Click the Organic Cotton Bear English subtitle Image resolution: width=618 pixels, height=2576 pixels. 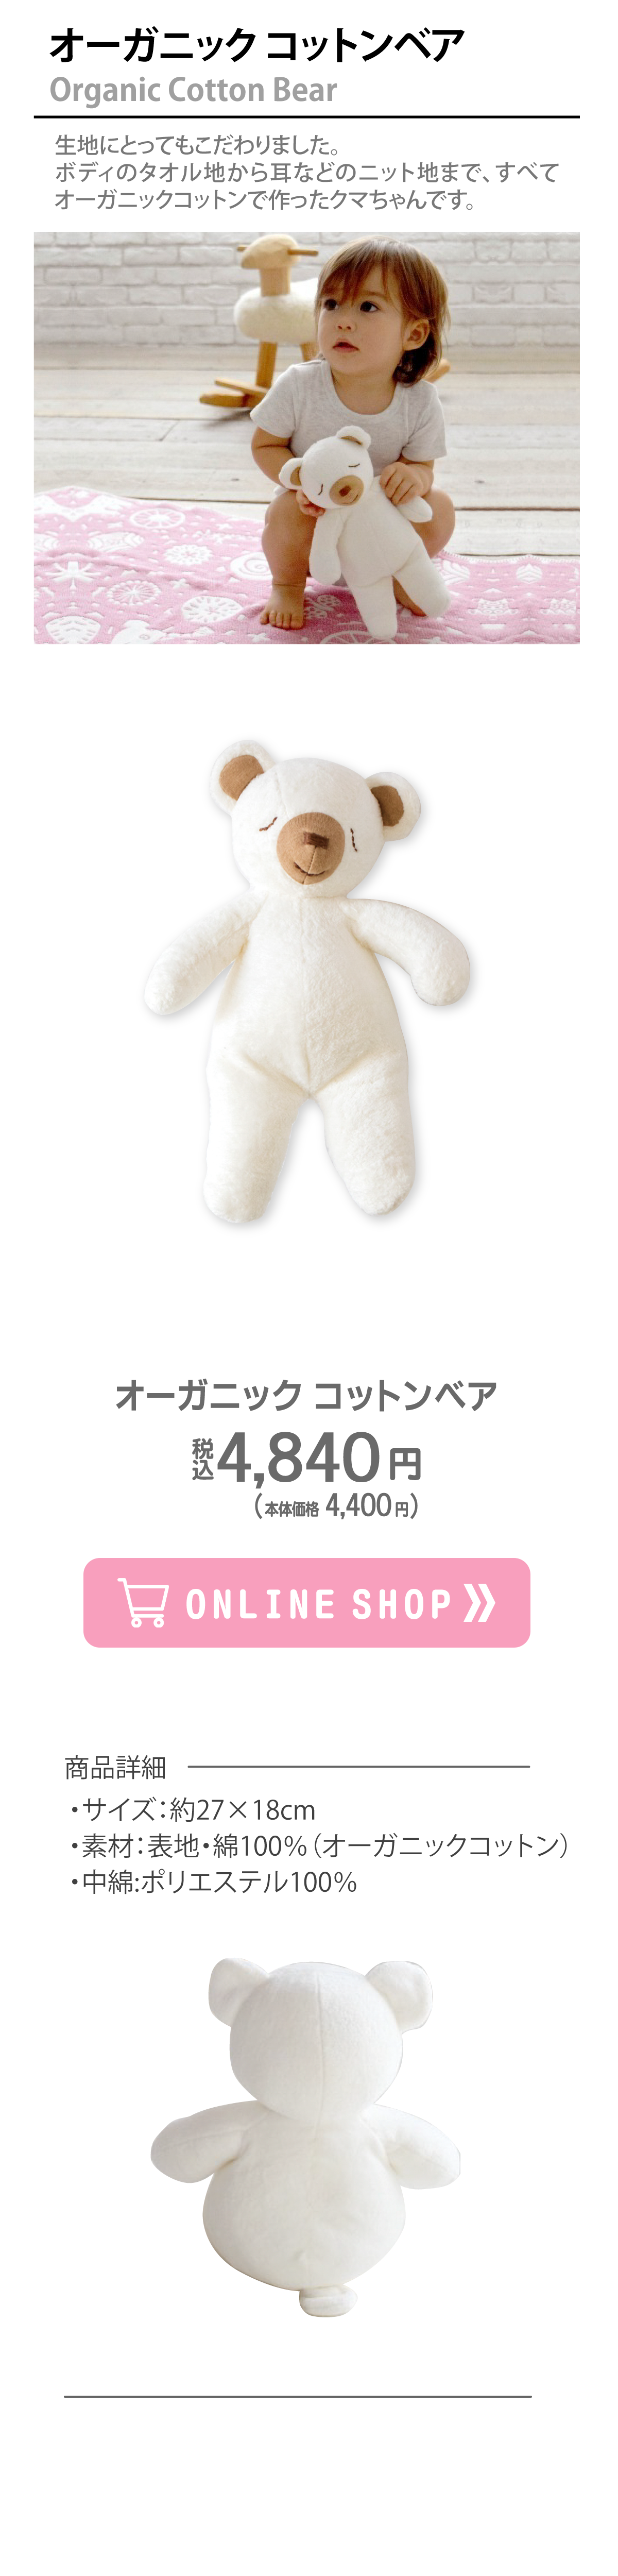[193, 90]
